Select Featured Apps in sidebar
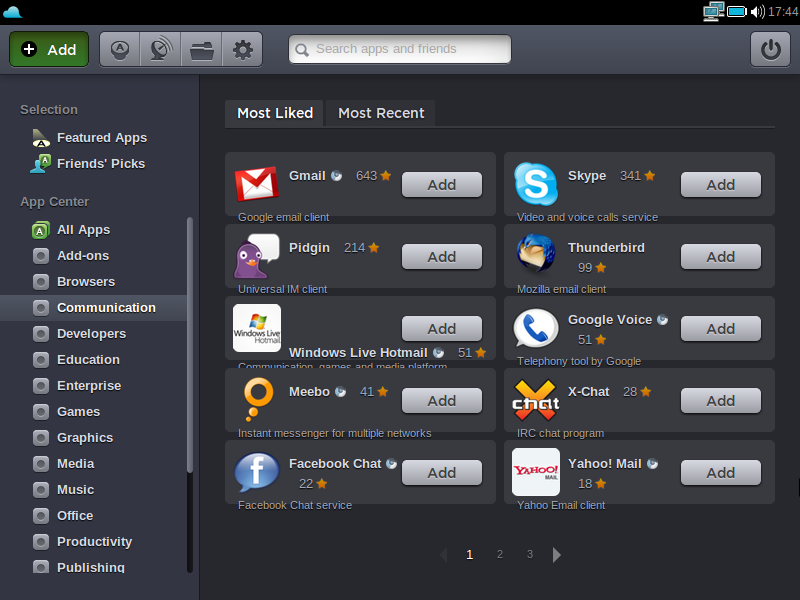This screenshot has height=600, width=800. [x=101, y=138]
